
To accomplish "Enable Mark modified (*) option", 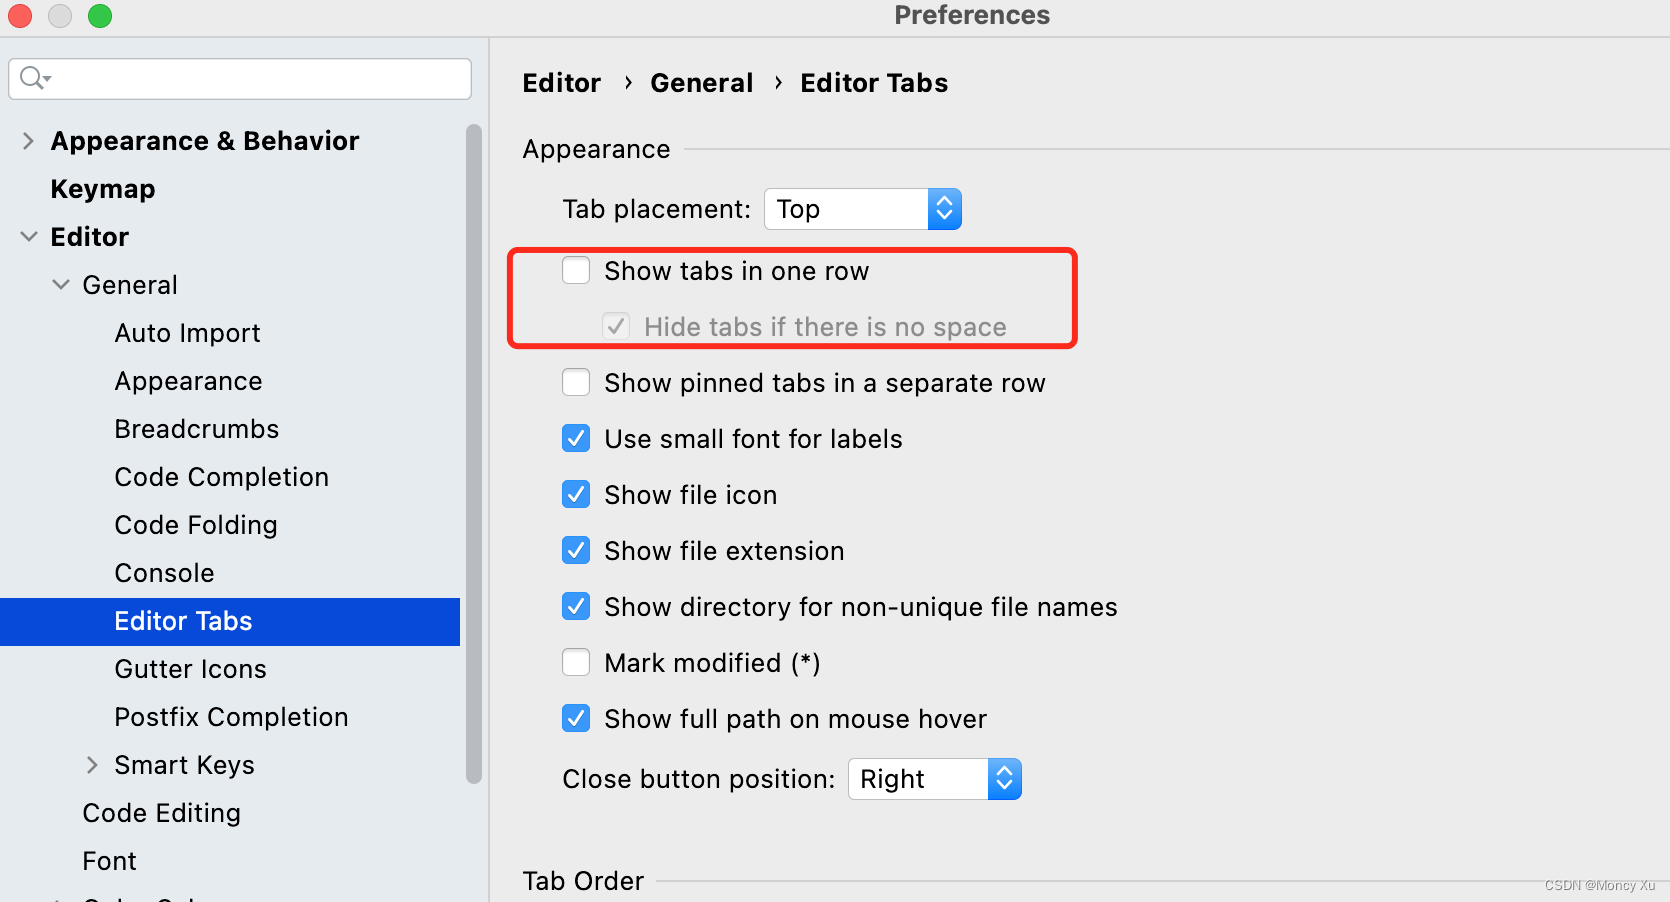I will tap(576, 663).
